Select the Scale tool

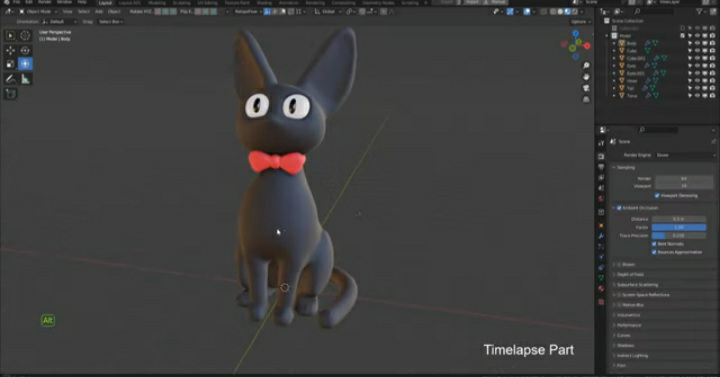10,64
